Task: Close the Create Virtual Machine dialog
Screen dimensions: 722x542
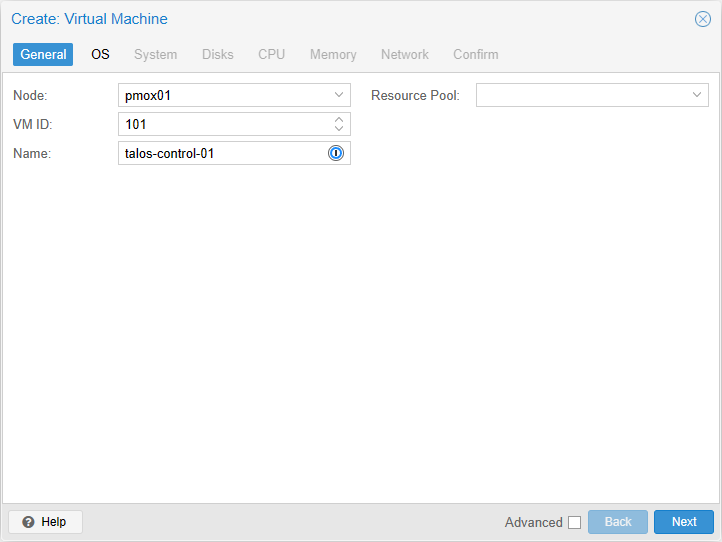Action: pos(703,19)
